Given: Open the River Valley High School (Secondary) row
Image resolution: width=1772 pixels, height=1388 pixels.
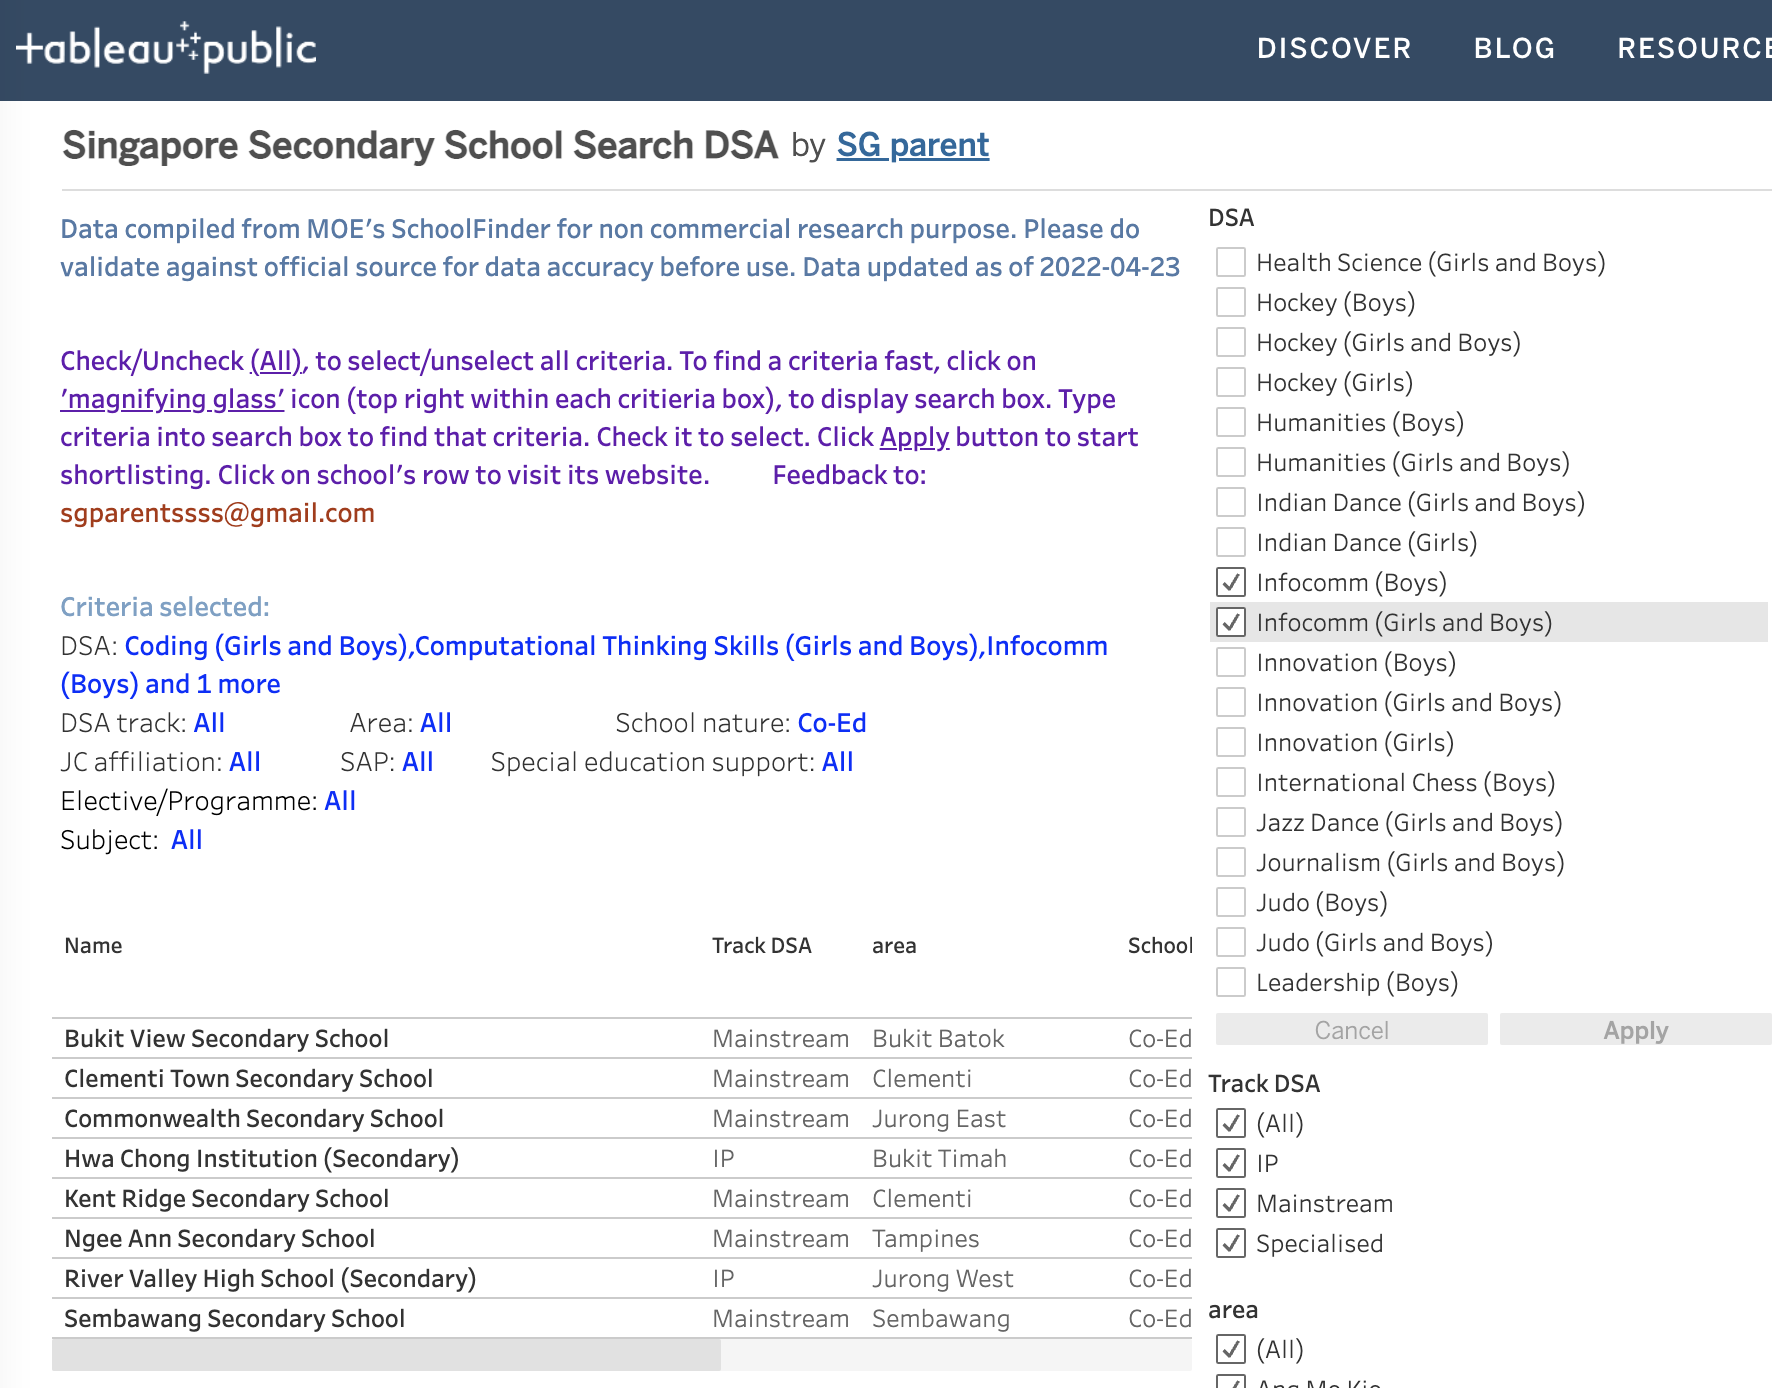Looking at the screenshot, I should (x=622, y=1278).
